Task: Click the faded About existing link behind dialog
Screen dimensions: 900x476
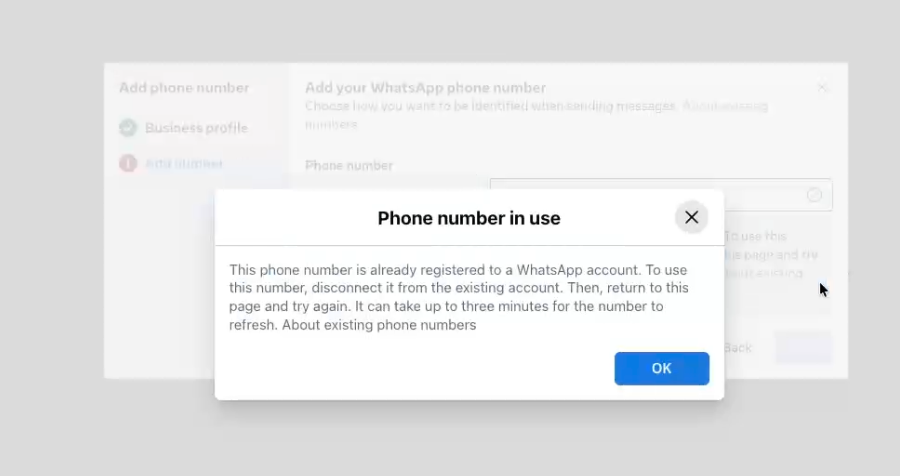Action: coord(763,273)
